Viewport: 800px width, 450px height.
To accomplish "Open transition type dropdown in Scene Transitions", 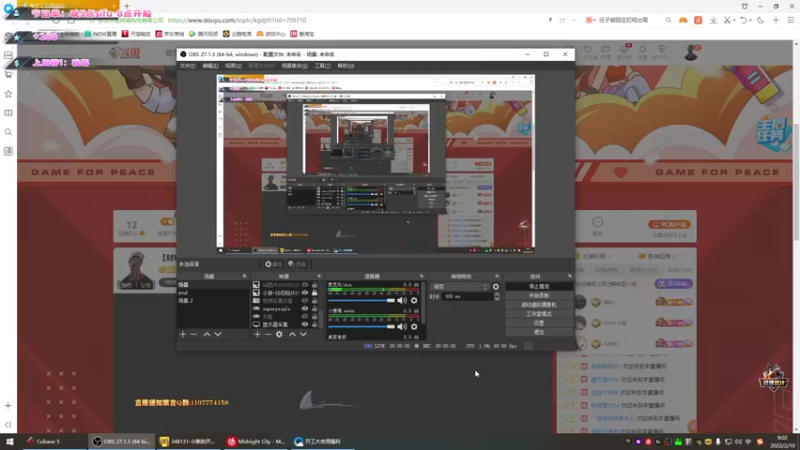I will click(x=460, y=287).
